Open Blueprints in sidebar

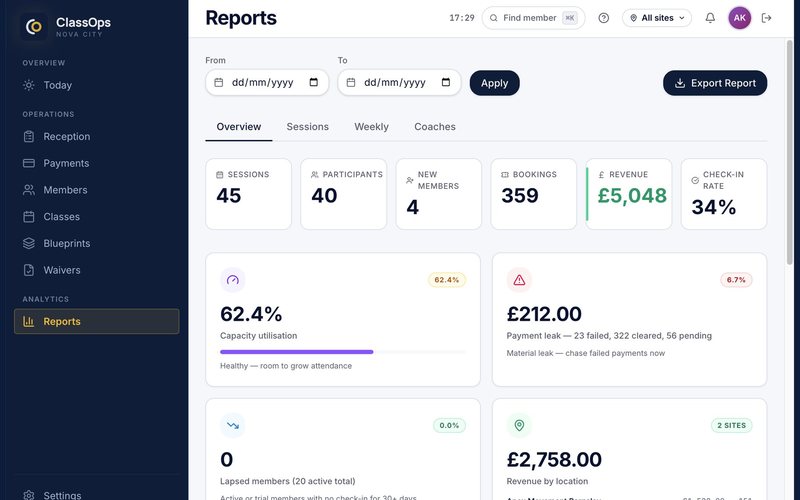[97, 243]
